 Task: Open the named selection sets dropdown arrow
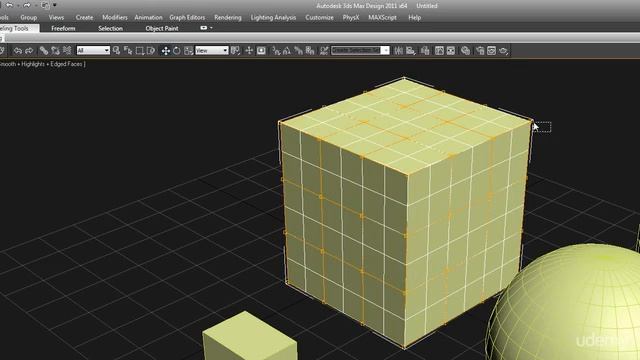(x=385, y=51)
